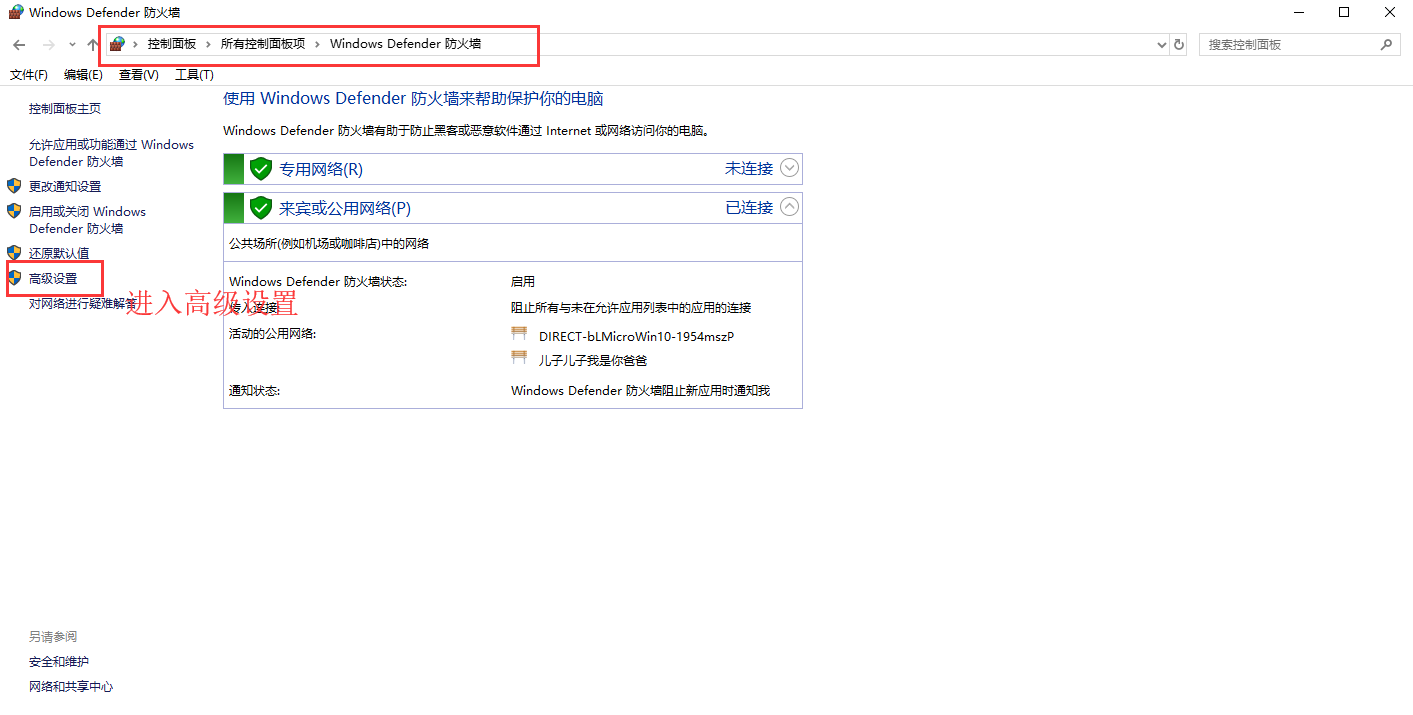Screen dimensions: 1413x715
Task: Click shield icon beside 更改通知设置
Action: point(14,186)
